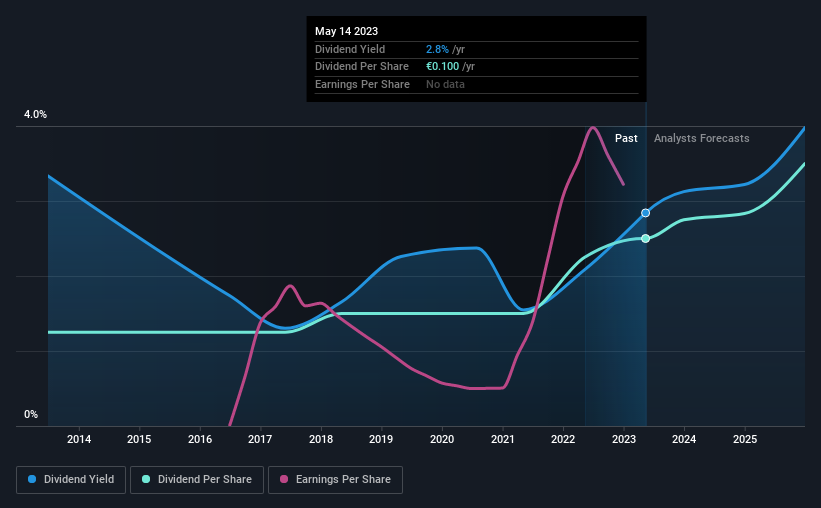Click the 2021 x-axis label
Viewport: 821px width, 508px height.
pos(503,439)
